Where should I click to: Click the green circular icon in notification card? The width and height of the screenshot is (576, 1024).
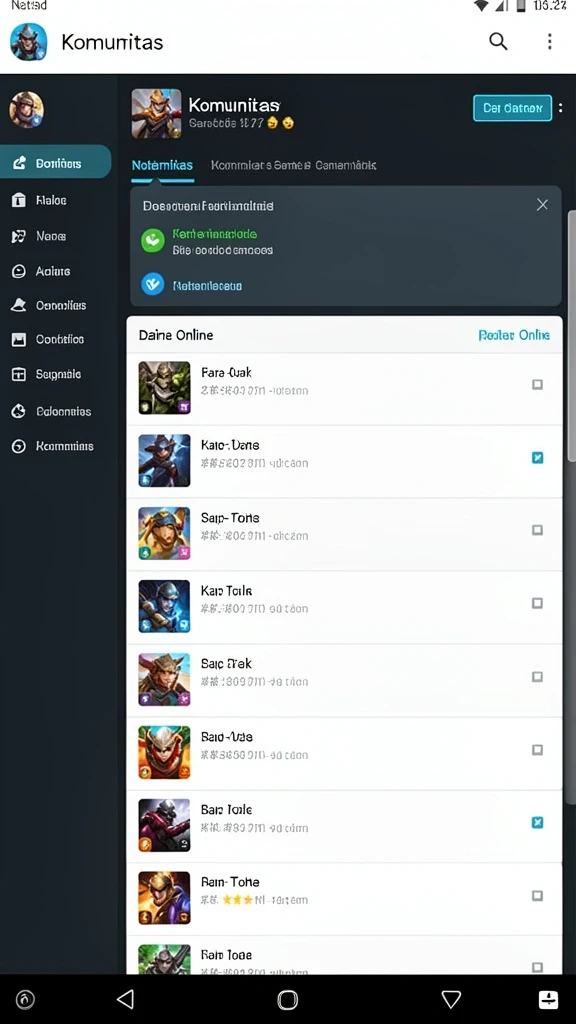pyautogui.click(x=153, y=241)
